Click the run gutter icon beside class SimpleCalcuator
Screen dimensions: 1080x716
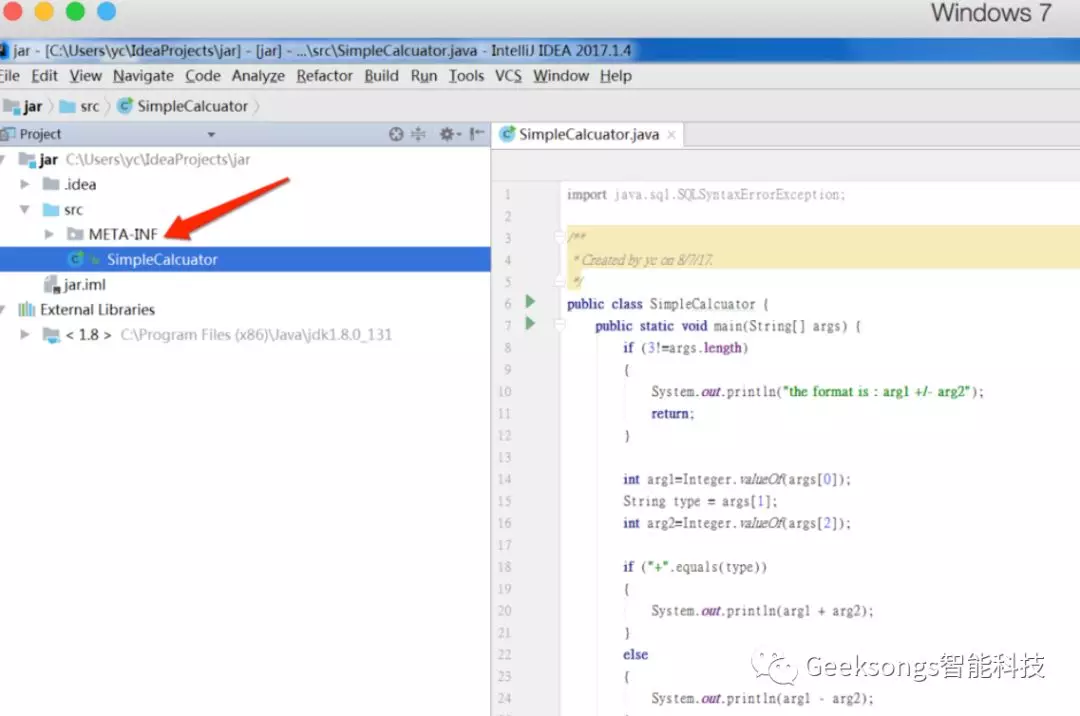point(530,302)
